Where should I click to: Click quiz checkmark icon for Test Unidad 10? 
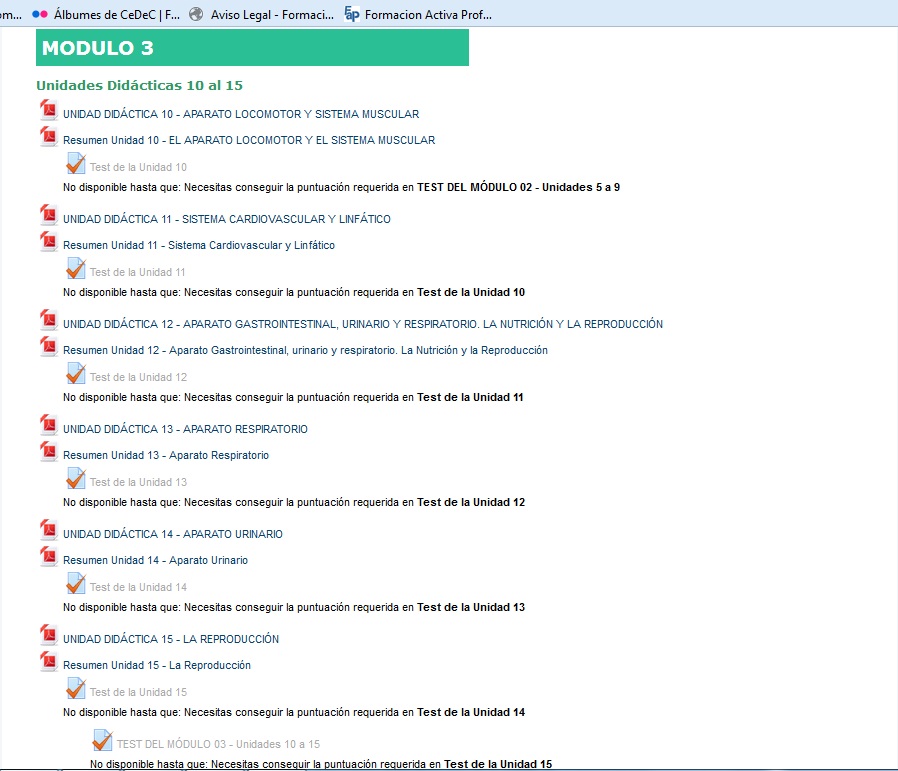point(76,165)
